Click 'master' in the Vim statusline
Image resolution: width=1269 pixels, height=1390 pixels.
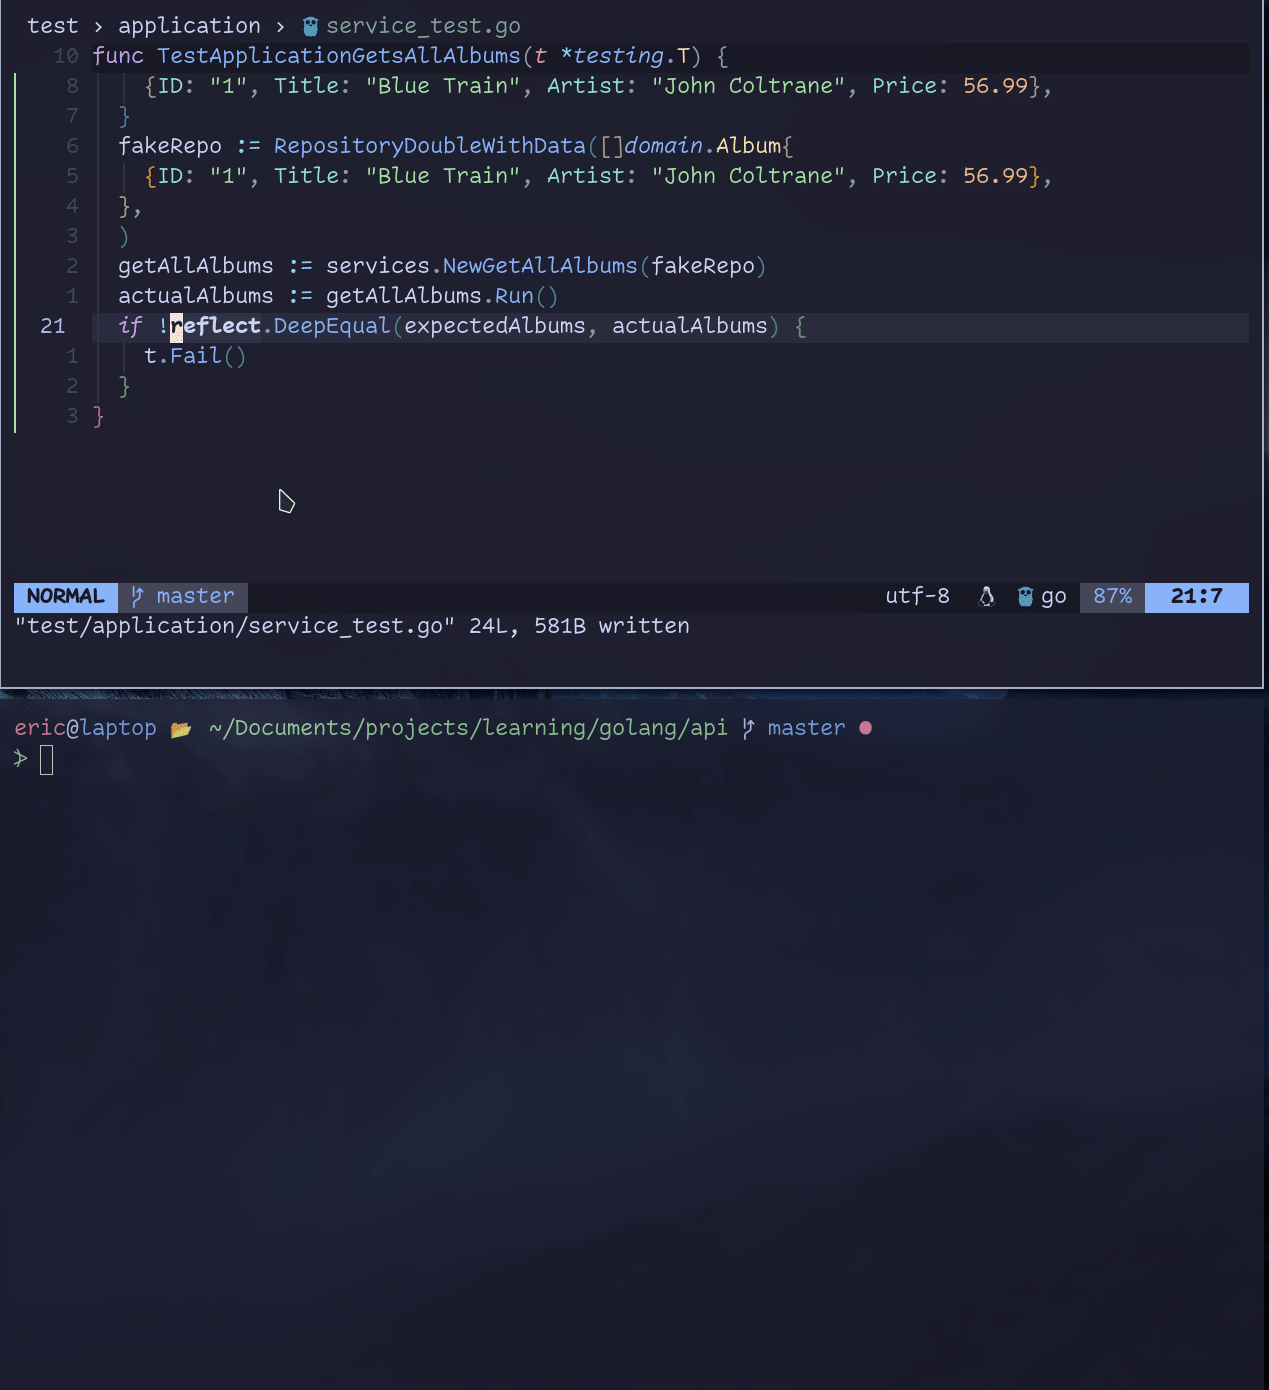pos(195,596)
